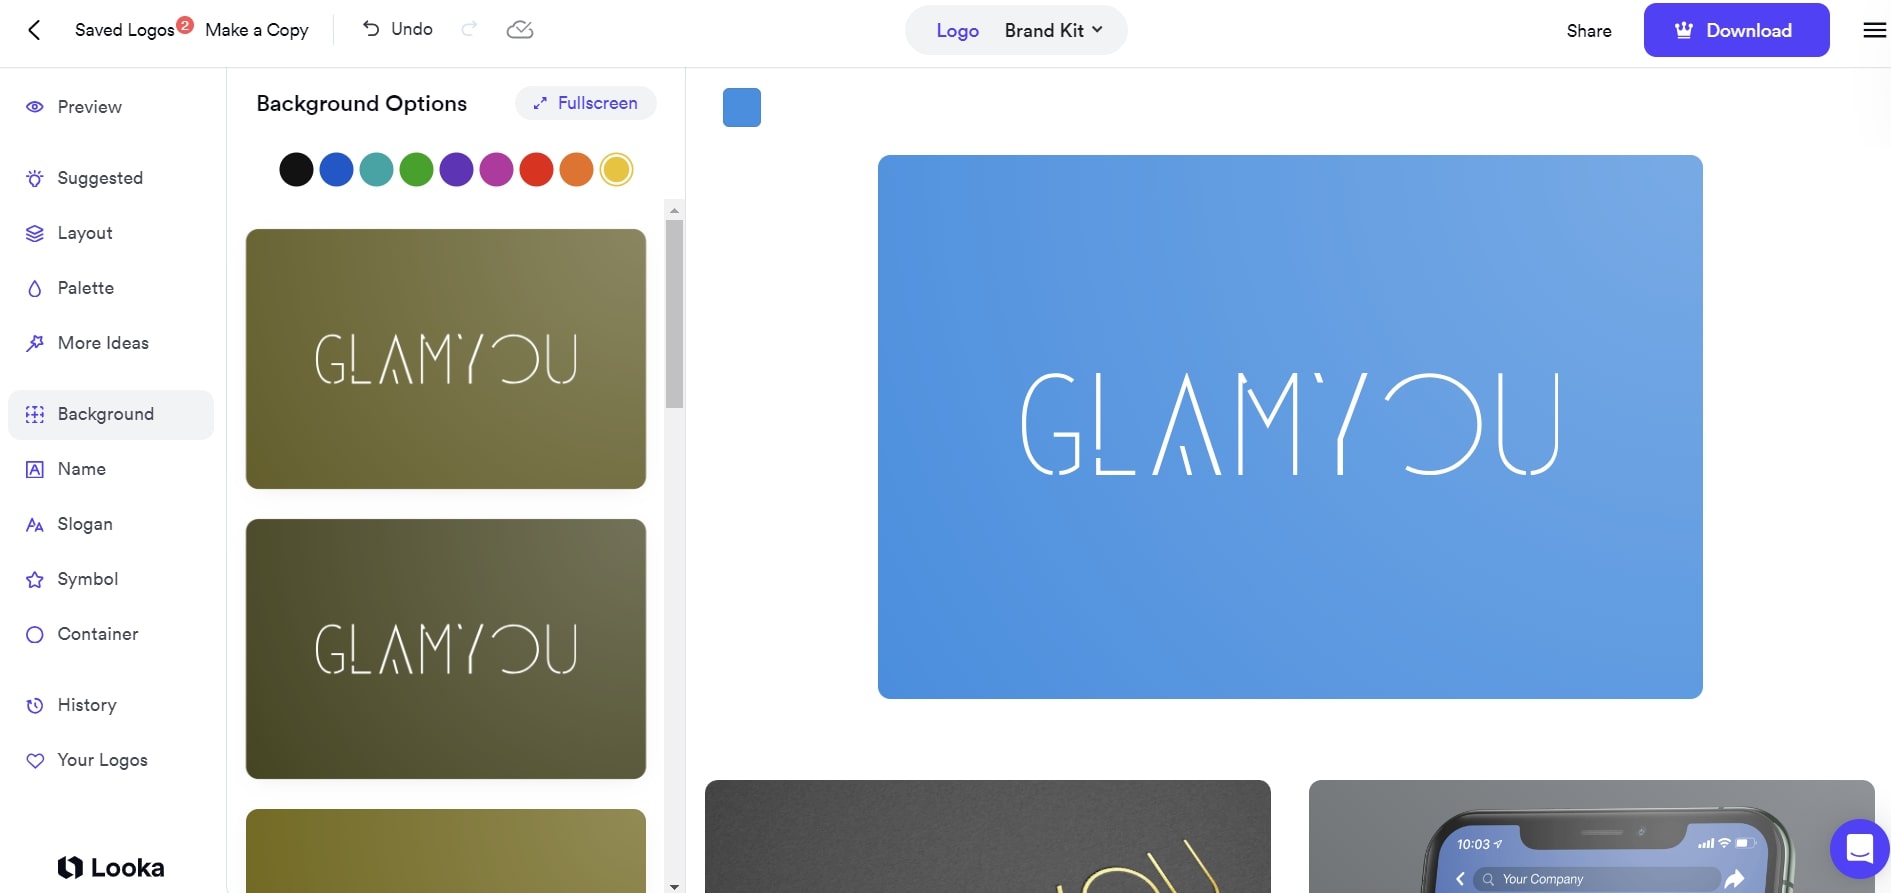Image resolution: width=1891 pixels, height=893 pixels.
Task: Click the main blue GLAMYOU logo preview
Action: 1290,427
